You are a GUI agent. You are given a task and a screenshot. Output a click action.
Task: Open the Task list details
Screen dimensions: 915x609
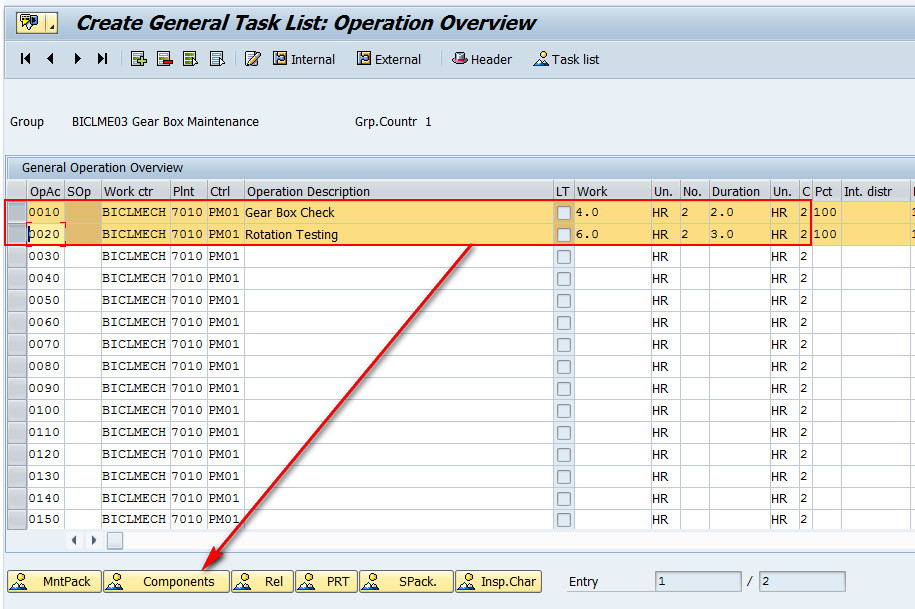pos(566,59)
